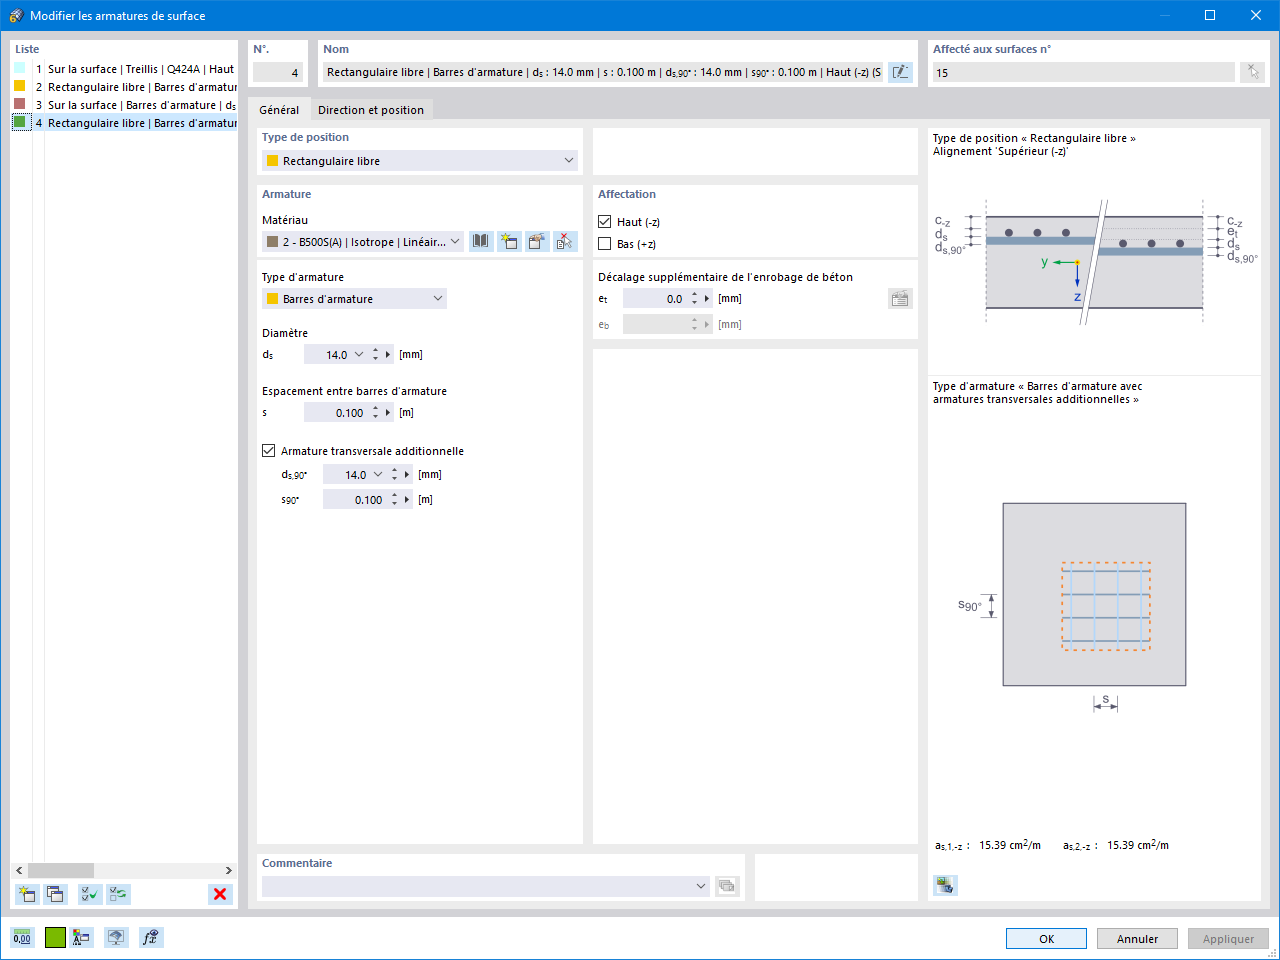1280x960 pixels.
Task: Click the green colour swatch in the bottom toolbar
Action: click(55, 937)
